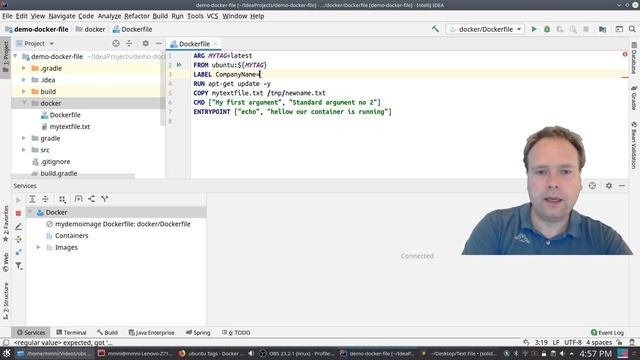Expand the src folder

tap(24, 150)
